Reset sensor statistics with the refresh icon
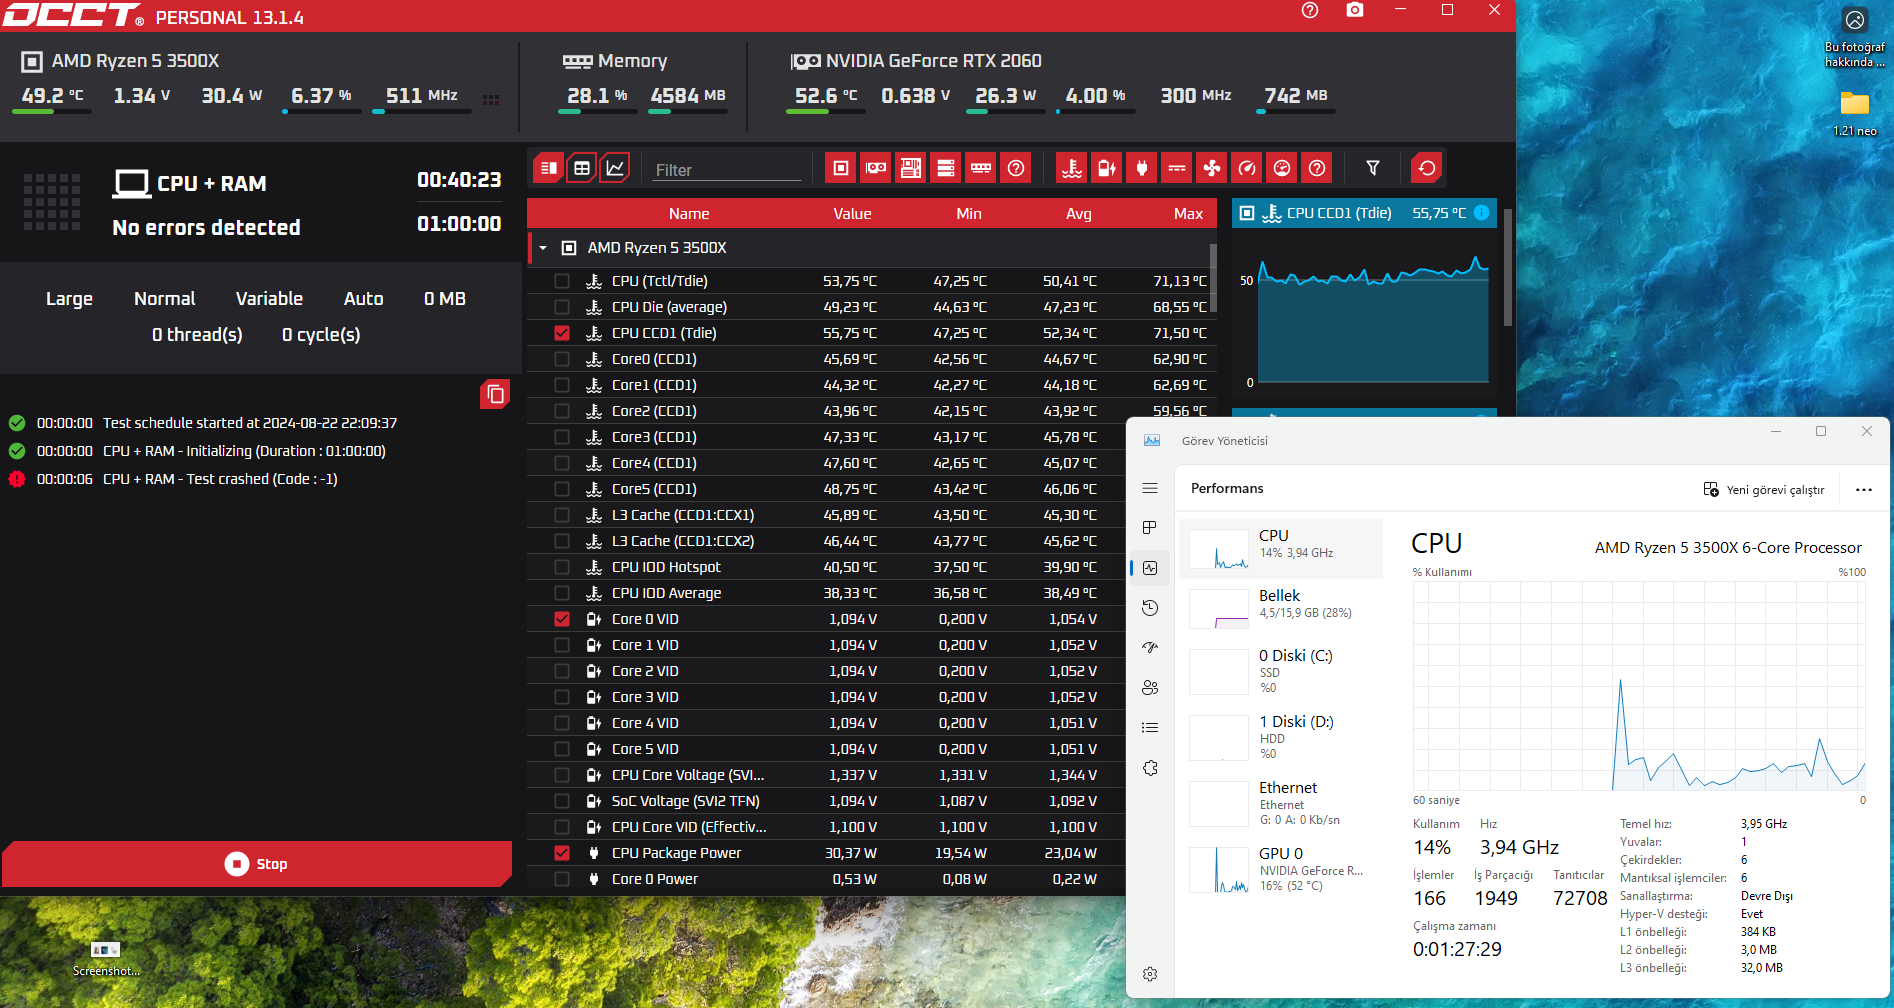The width and height of the screenshot is (1894, 1008). (x=1427, y=168)
